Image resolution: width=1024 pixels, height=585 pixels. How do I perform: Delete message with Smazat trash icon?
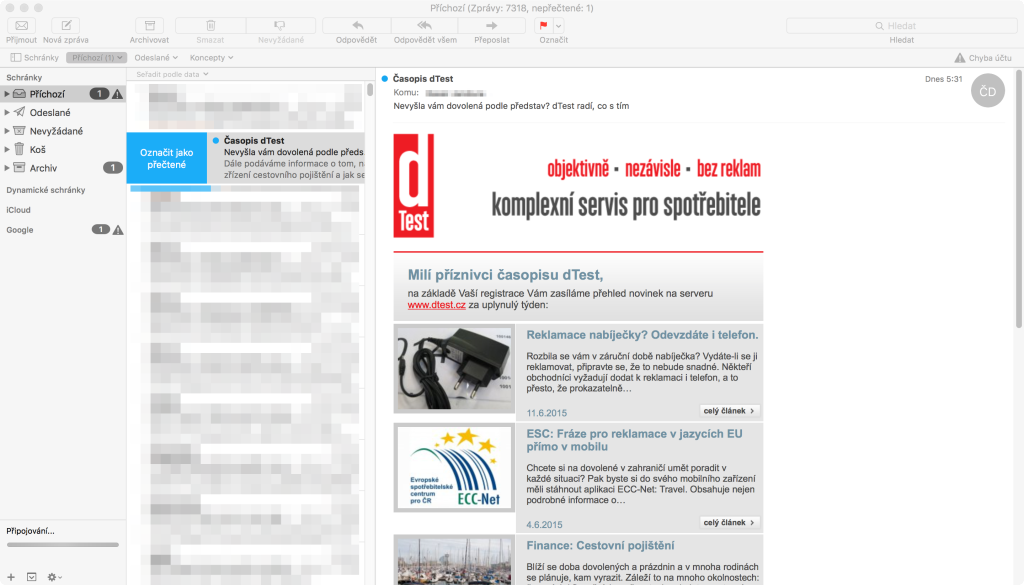[210, 25]
